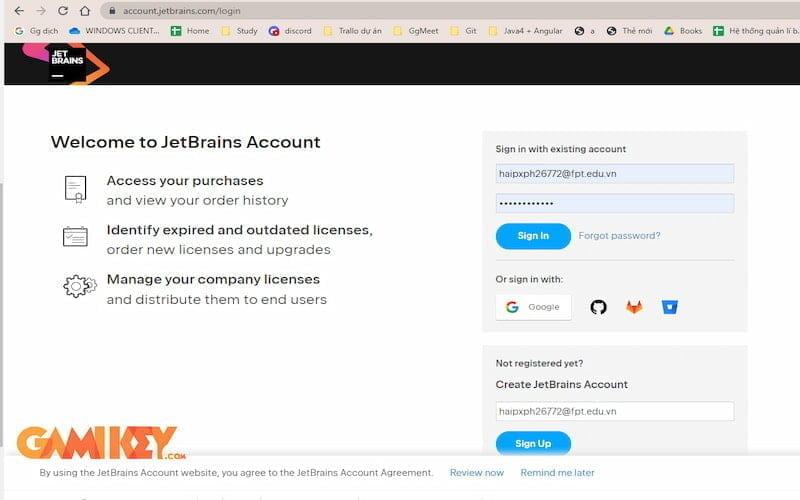Viewport: 800px width, 500px height.
Task: Sign in with the GitHub icon
Action: point(598,307)
